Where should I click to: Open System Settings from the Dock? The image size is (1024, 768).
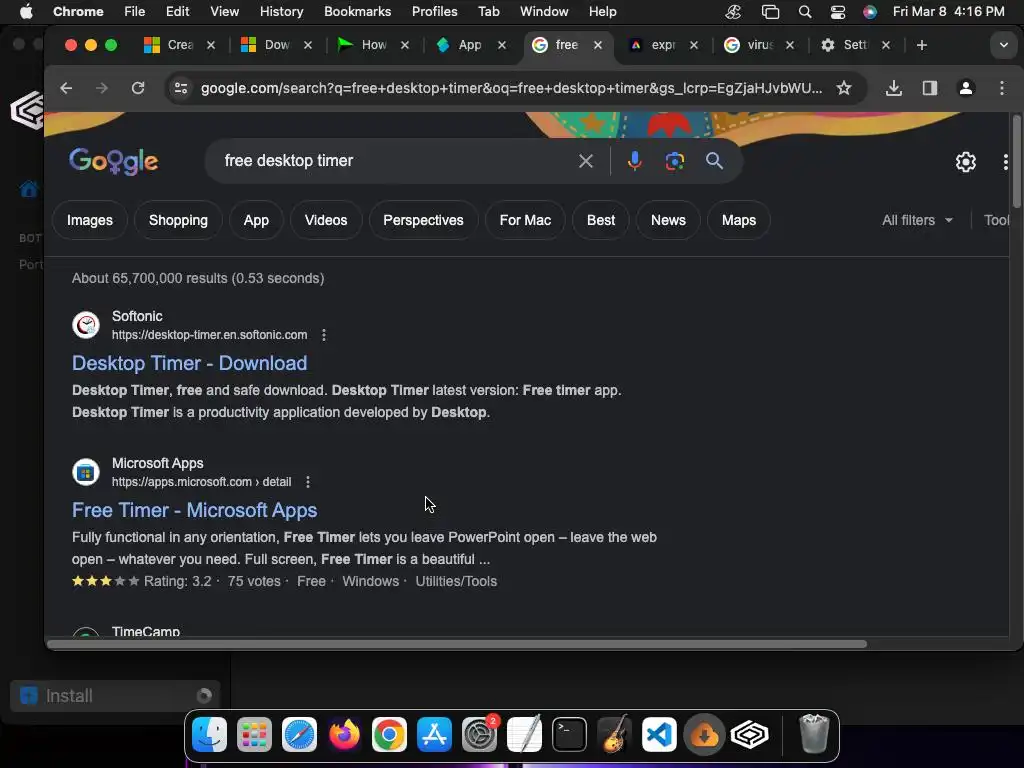coord(480,735)
